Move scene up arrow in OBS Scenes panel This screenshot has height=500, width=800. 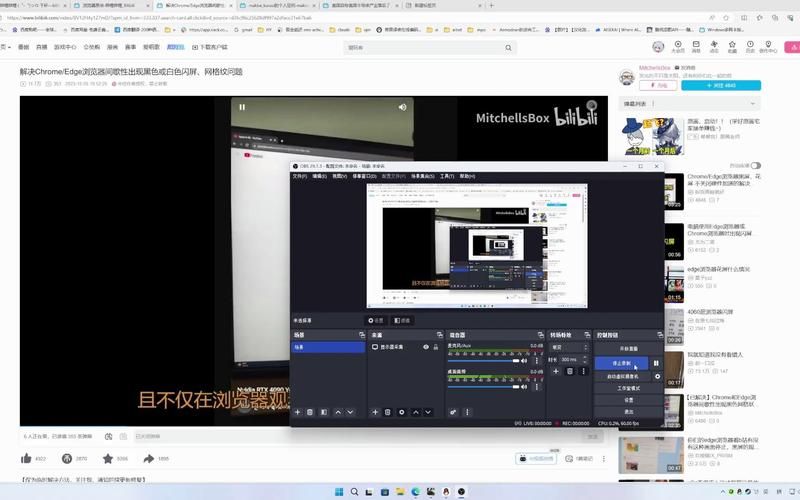click(338, 412)
